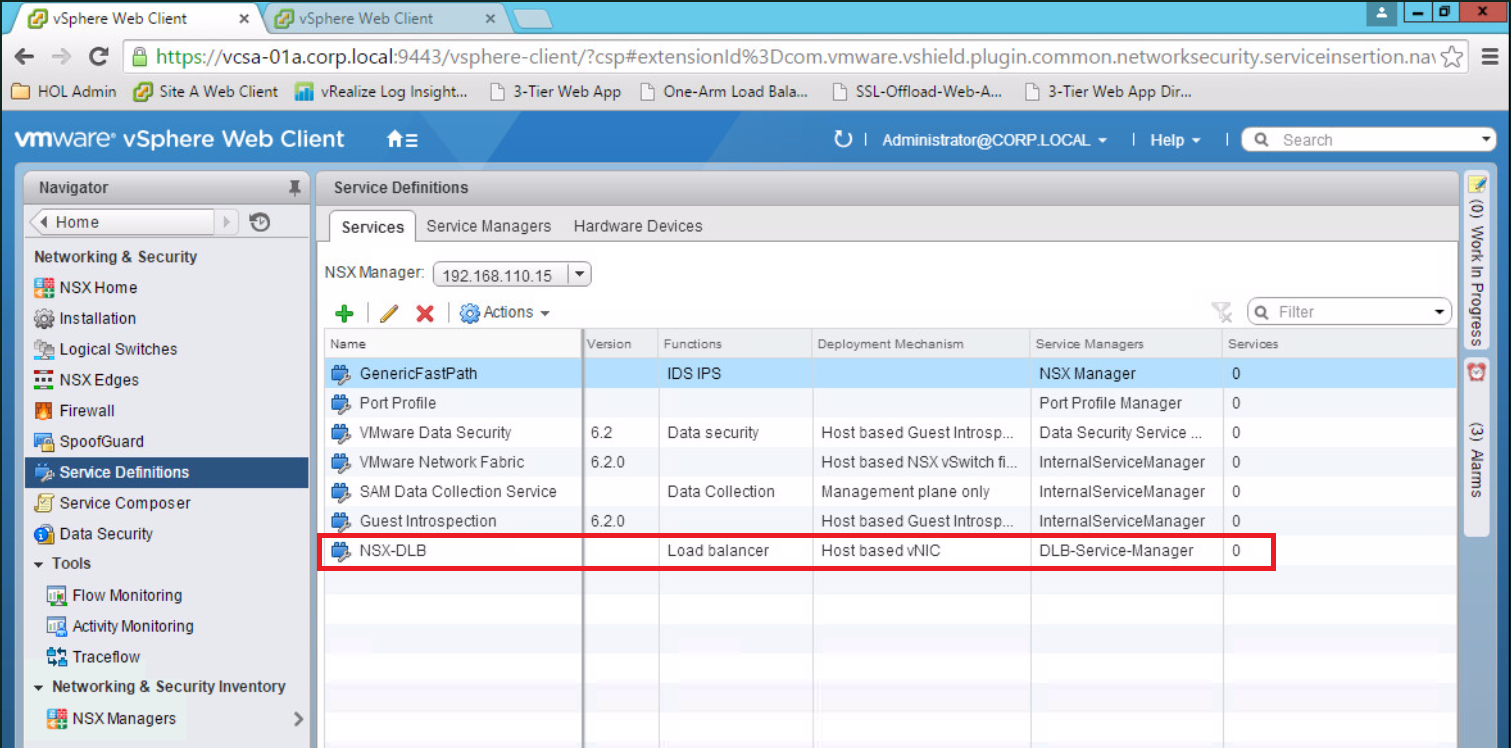Click the vSphere home menu icon

coord(402,140)
